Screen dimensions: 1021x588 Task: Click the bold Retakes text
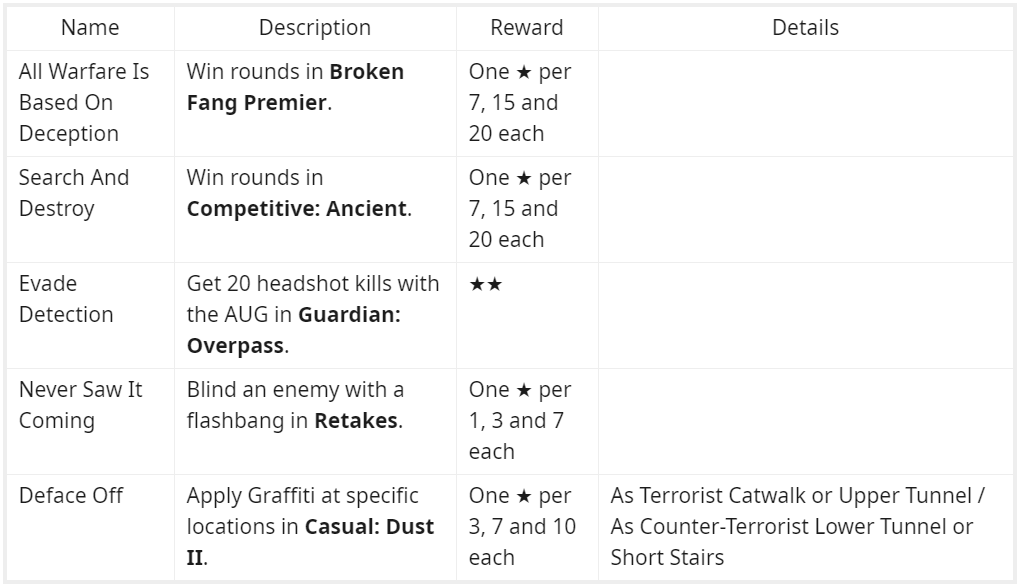[x=356, y=421]
